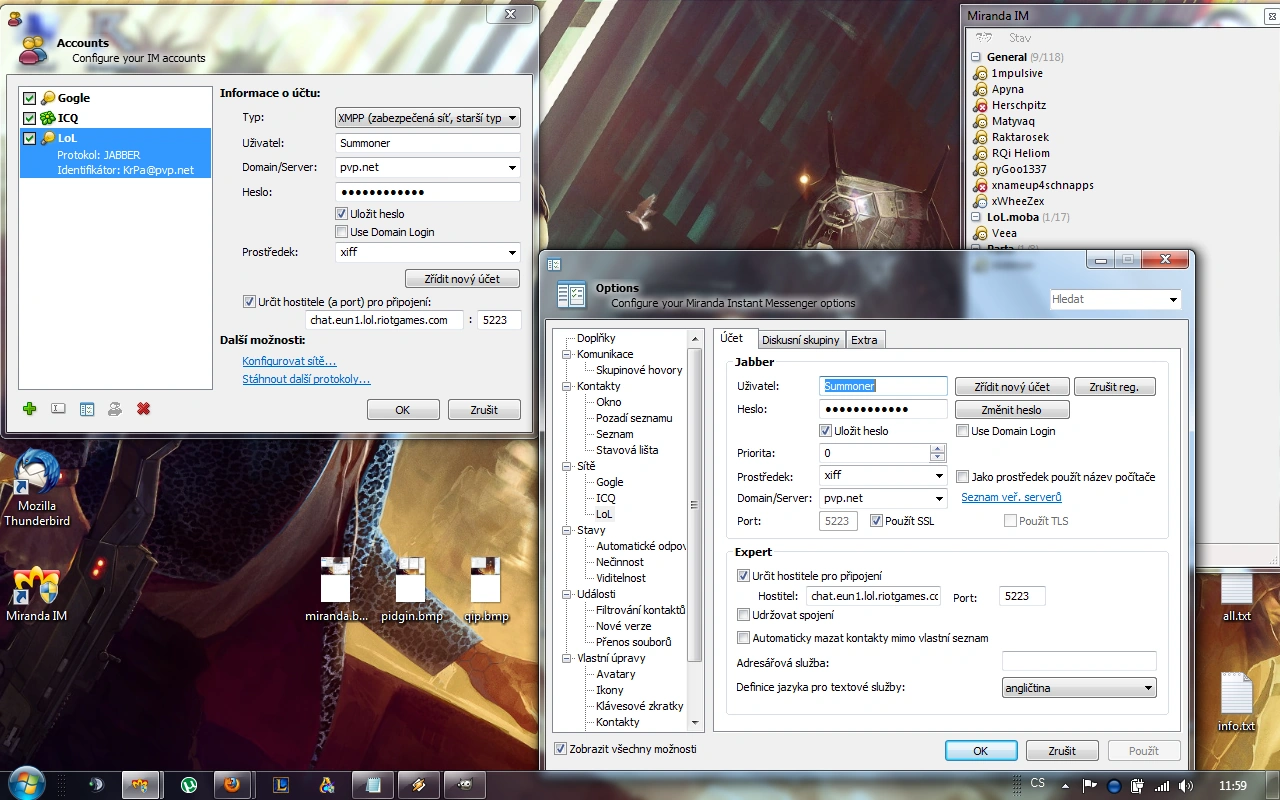Open the Miranda IM main menu icon beside Stav
Viewport: 1280px width, 800px height.
click(984, 38)
